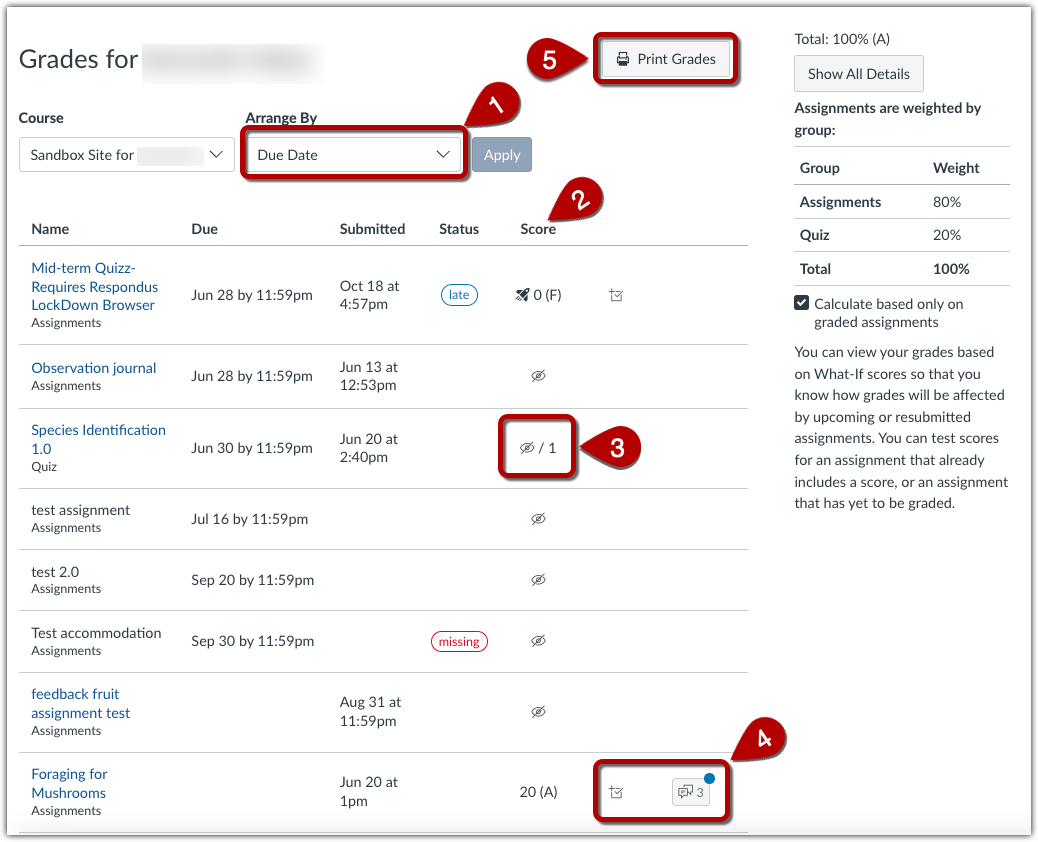
Task: Click hidden grade icon for test assignment
Action: (538, 519)
